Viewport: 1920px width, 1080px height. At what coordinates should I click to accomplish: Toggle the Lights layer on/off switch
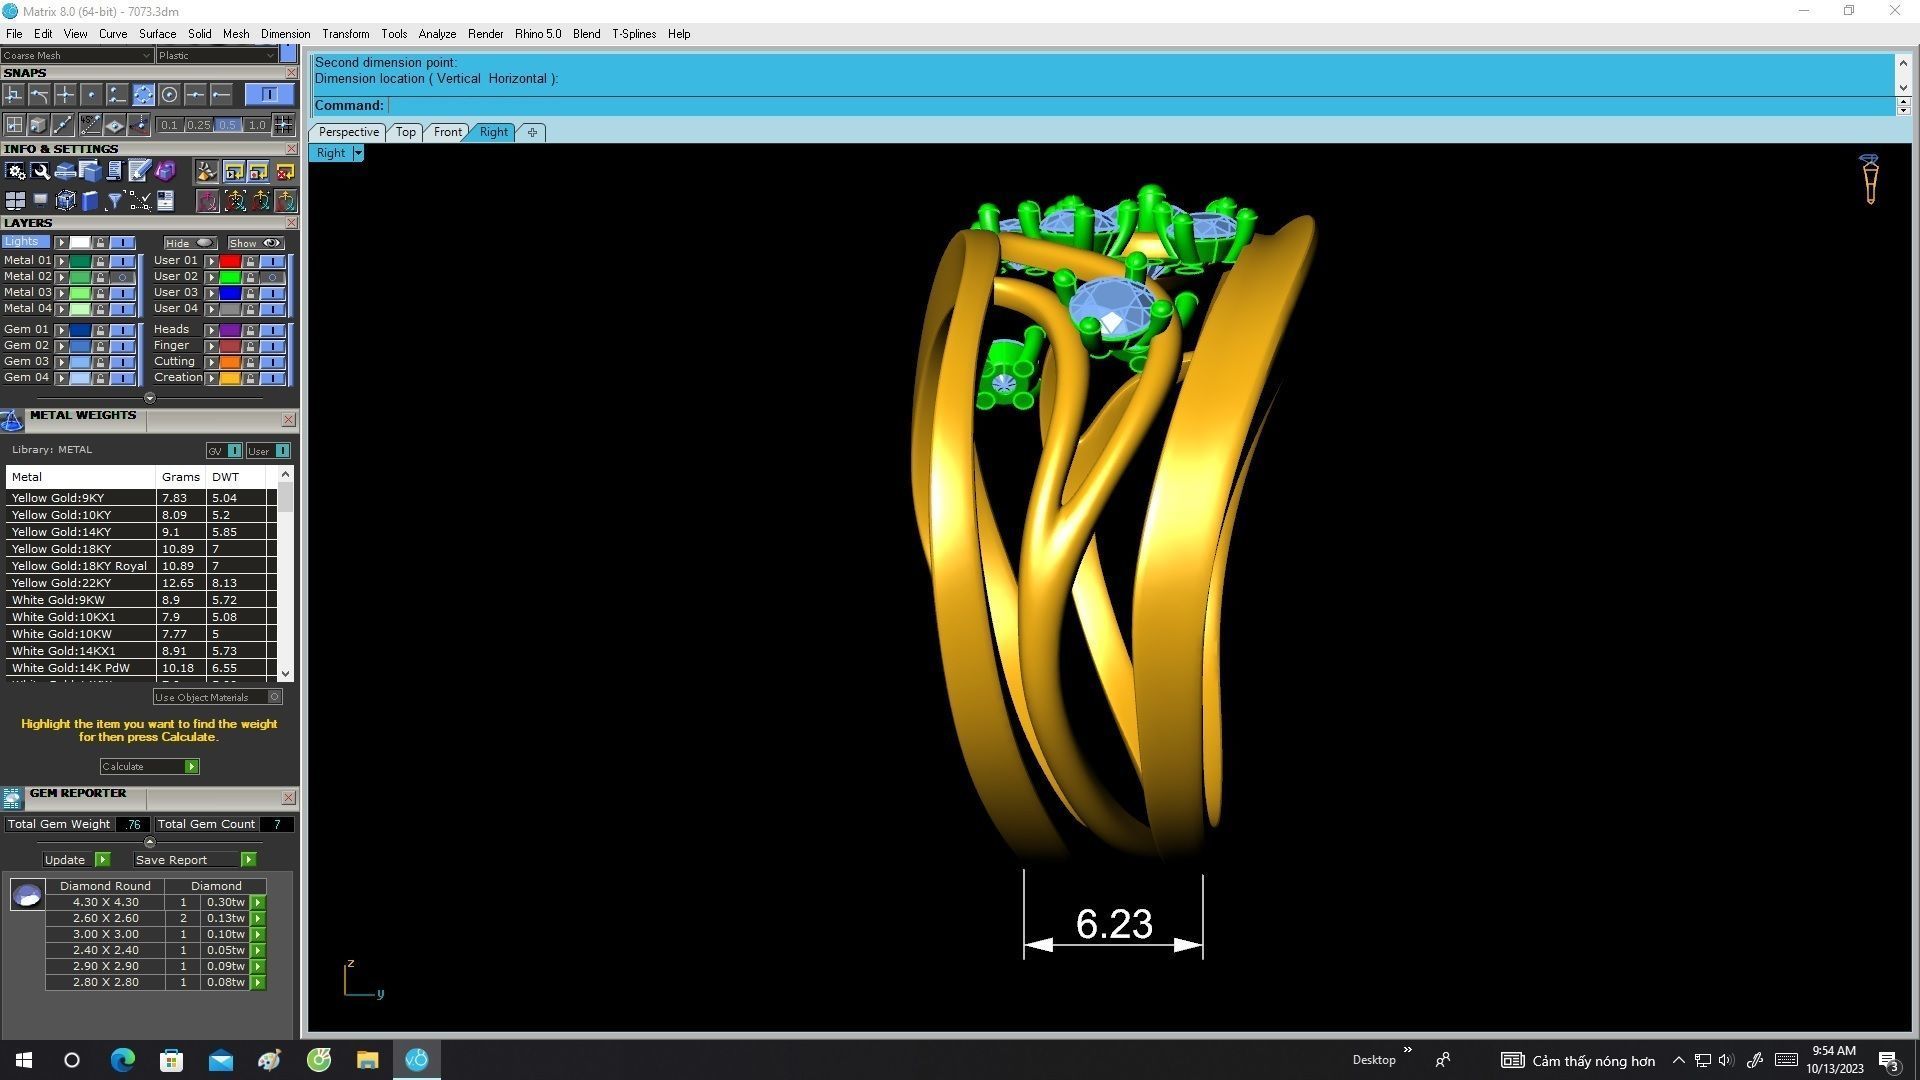(122, 243)
